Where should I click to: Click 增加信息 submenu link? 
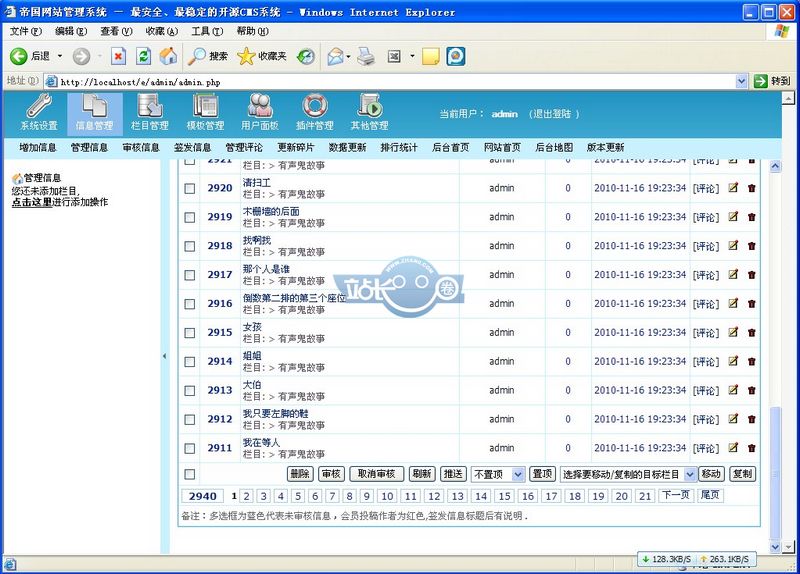(x=38, y=147)
